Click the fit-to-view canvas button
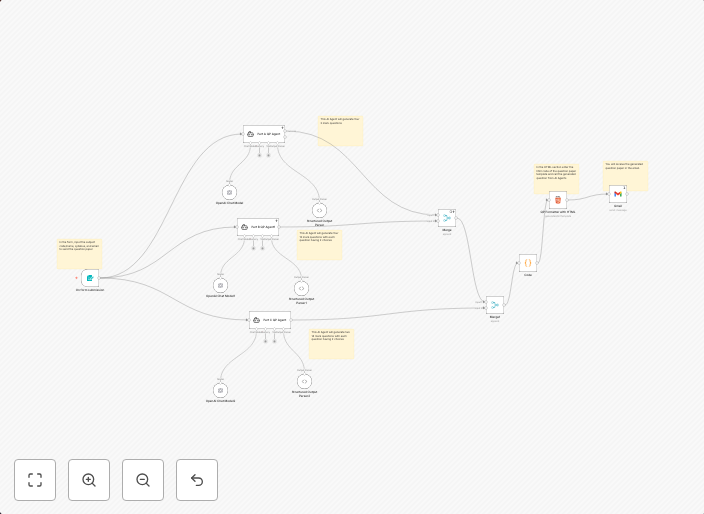 (35, 480)
